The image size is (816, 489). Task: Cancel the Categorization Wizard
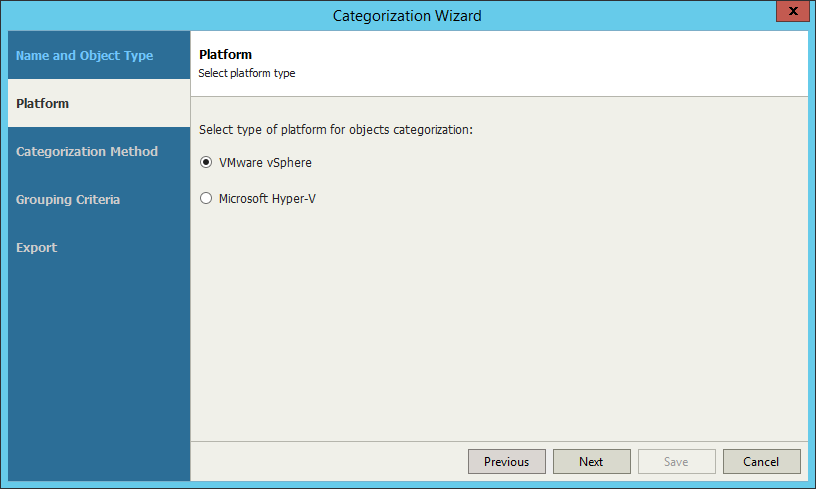(761, 461)
